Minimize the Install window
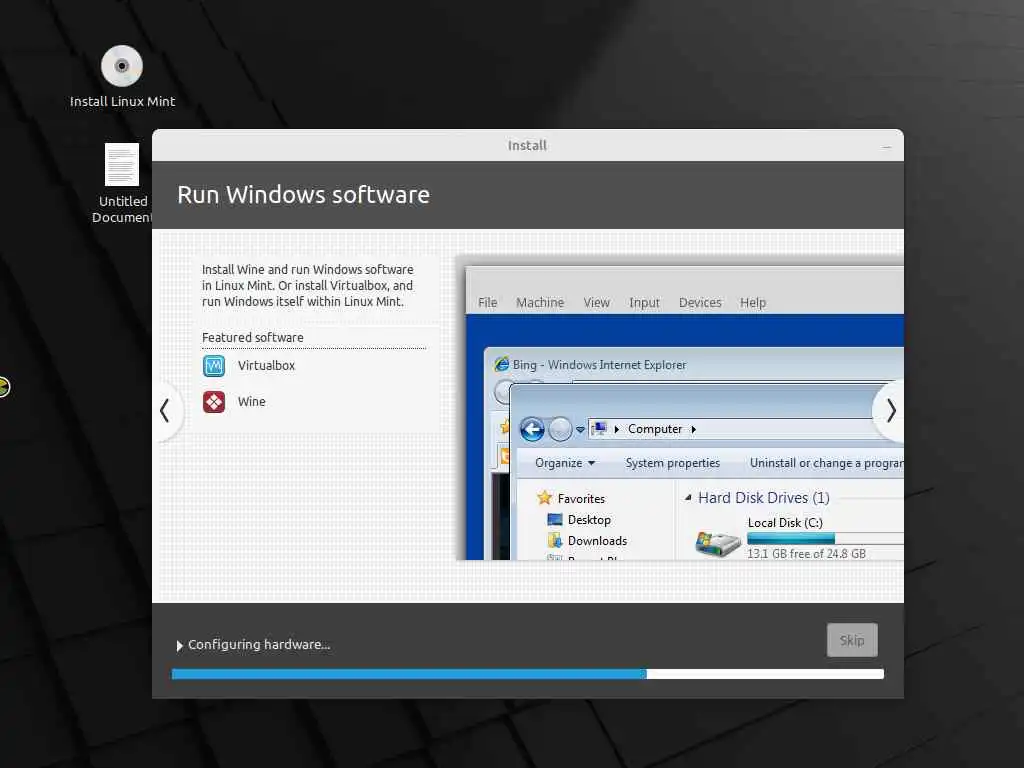The height and width of the screenshot is (768, 1024). pos(886,147)
